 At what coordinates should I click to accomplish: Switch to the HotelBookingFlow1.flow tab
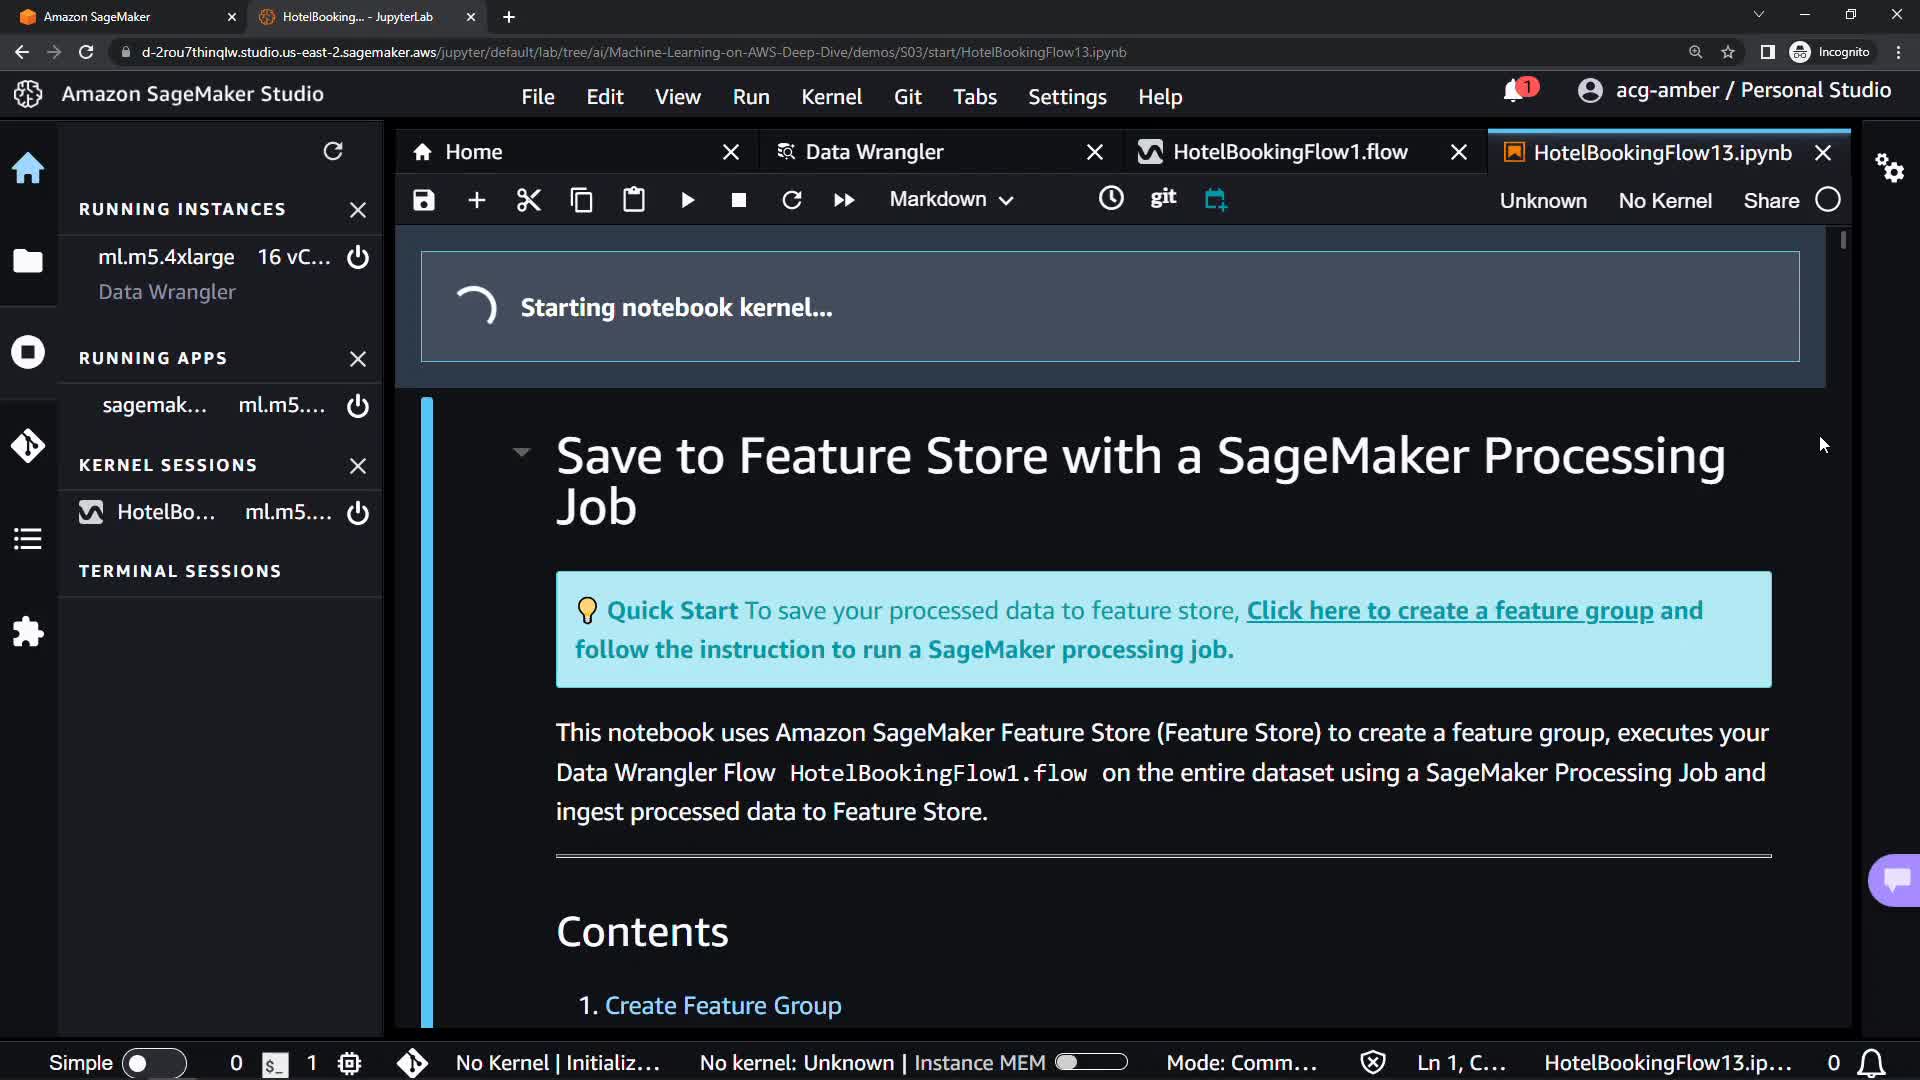coord(1290,152)
